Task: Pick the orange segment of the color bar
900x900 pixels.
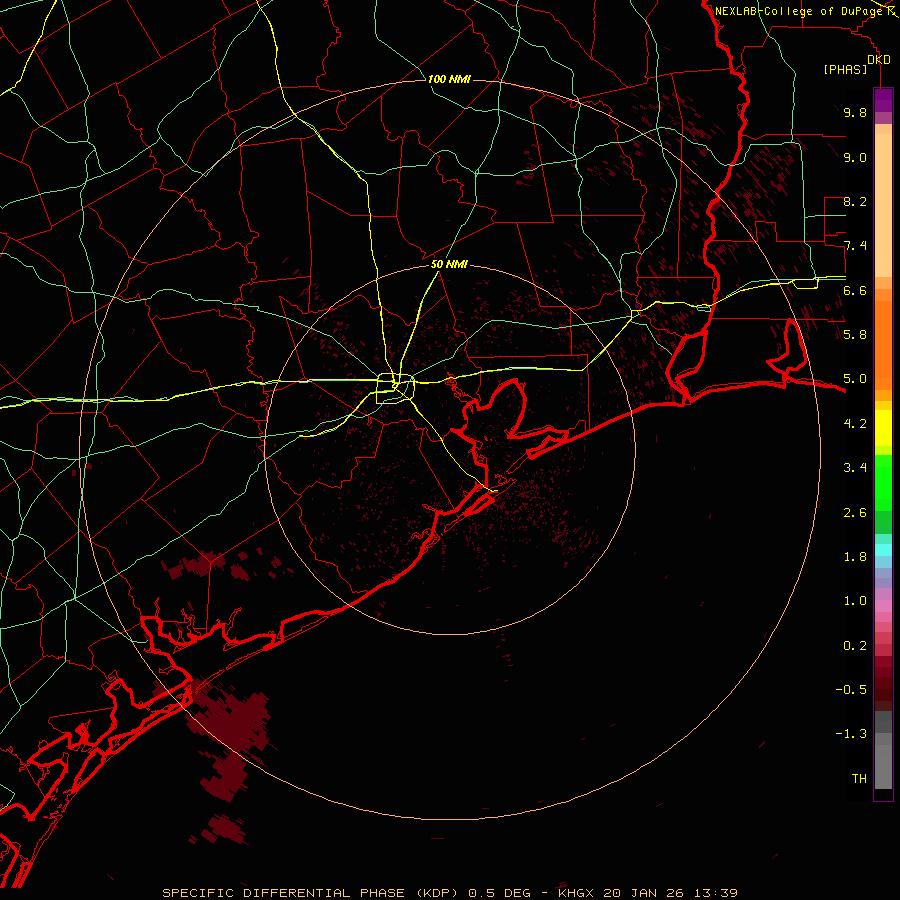Action: [x=883, y=345]
